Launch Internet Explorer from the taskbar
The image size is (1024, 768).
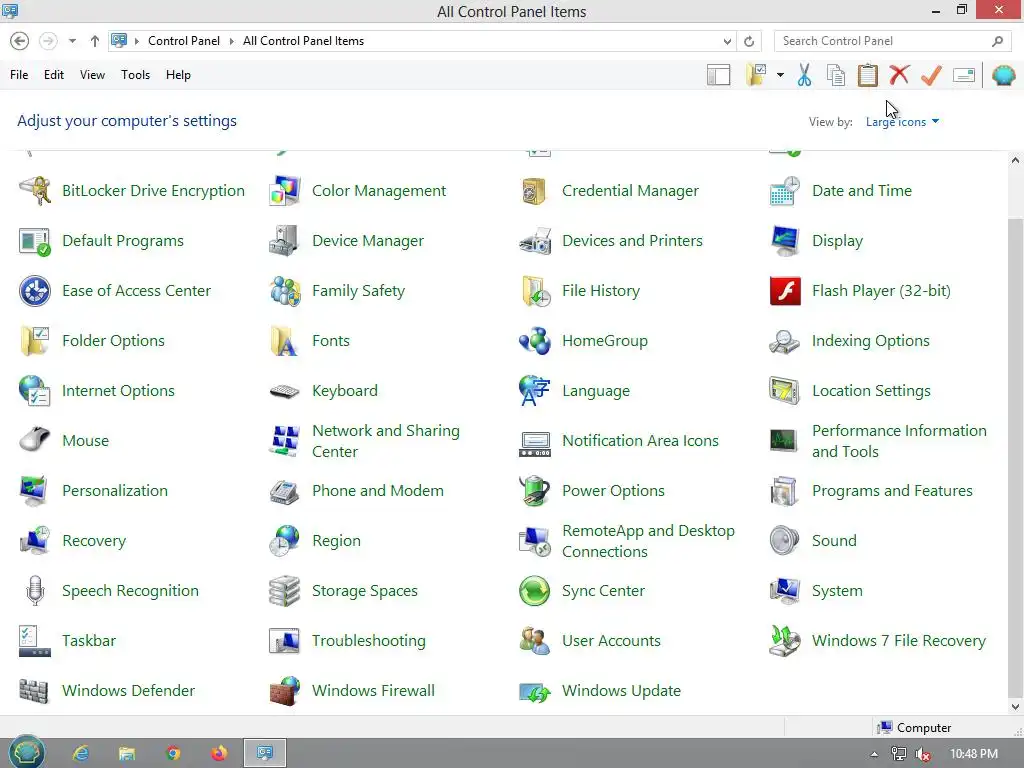(x=81, y=754)
